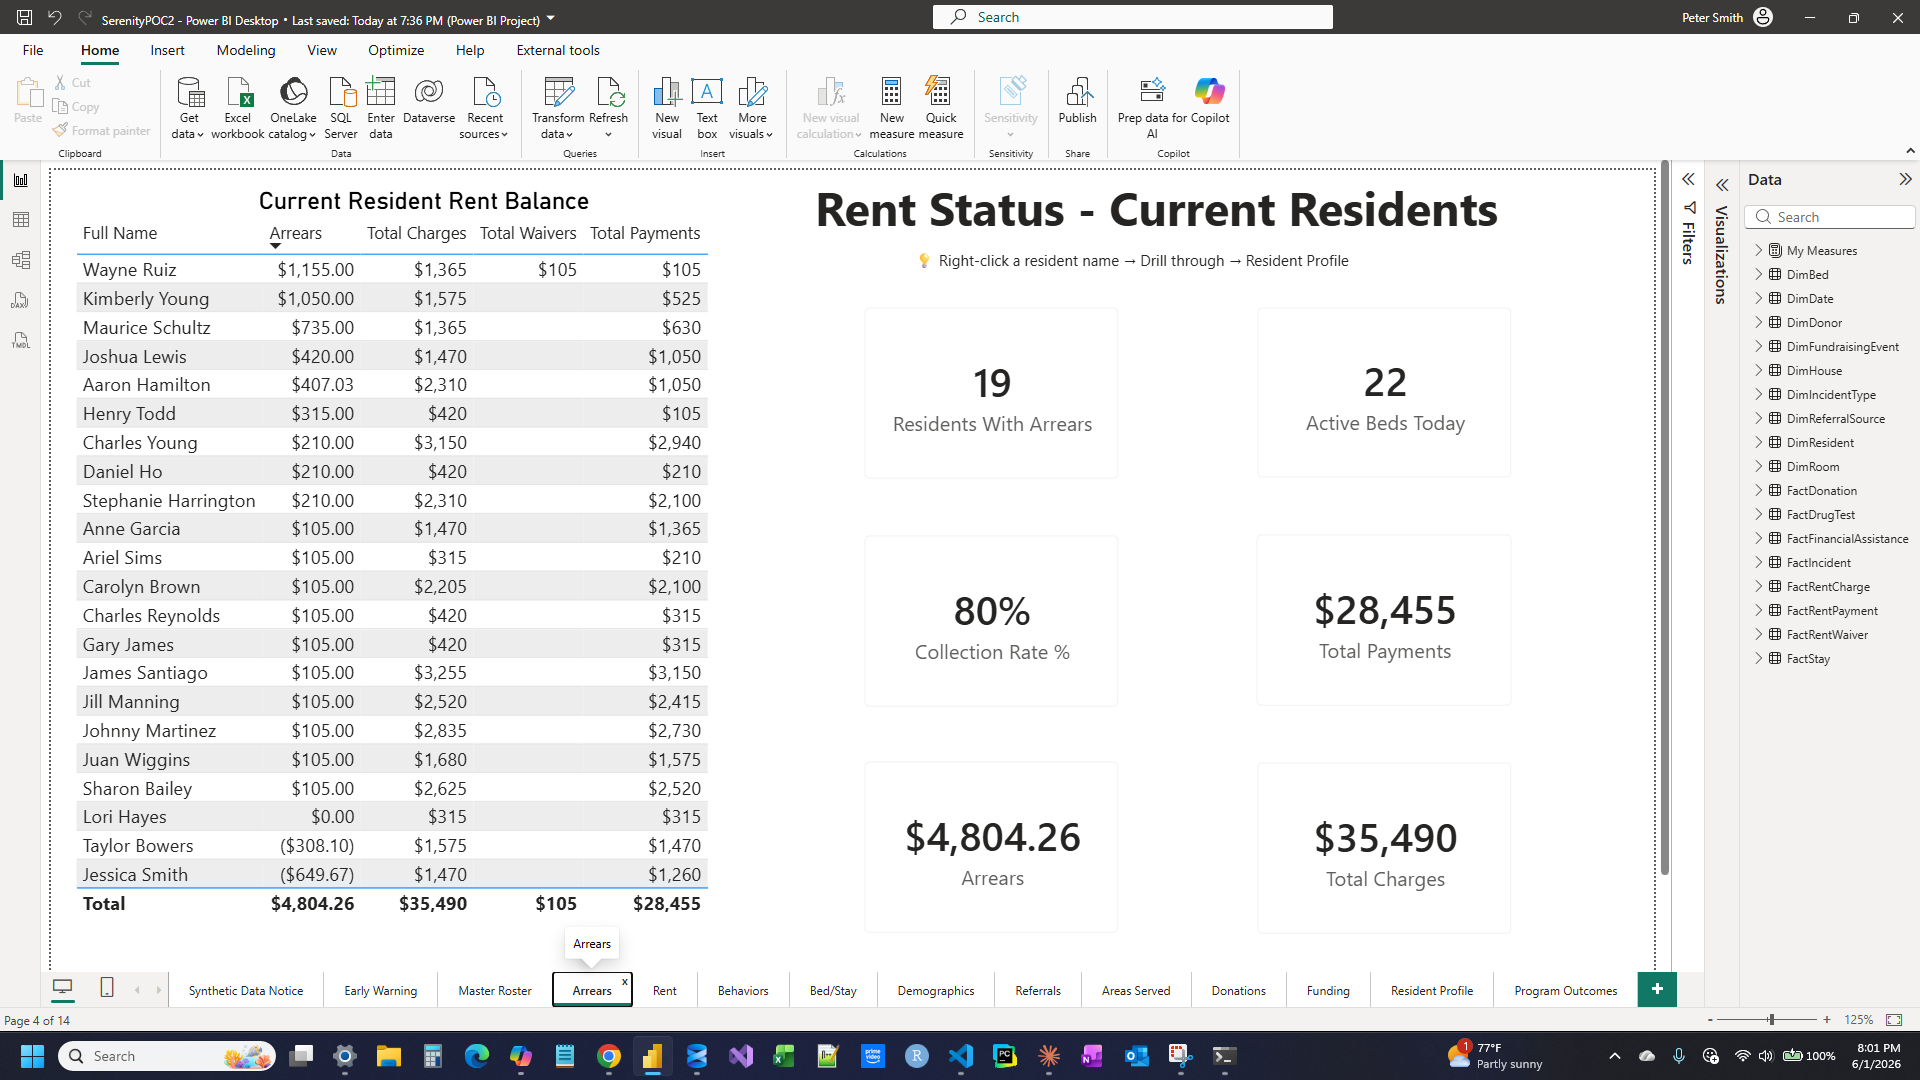The image size is (1920, 1080).
Task: Open the Get data source picker
Action: coord(188,108)
